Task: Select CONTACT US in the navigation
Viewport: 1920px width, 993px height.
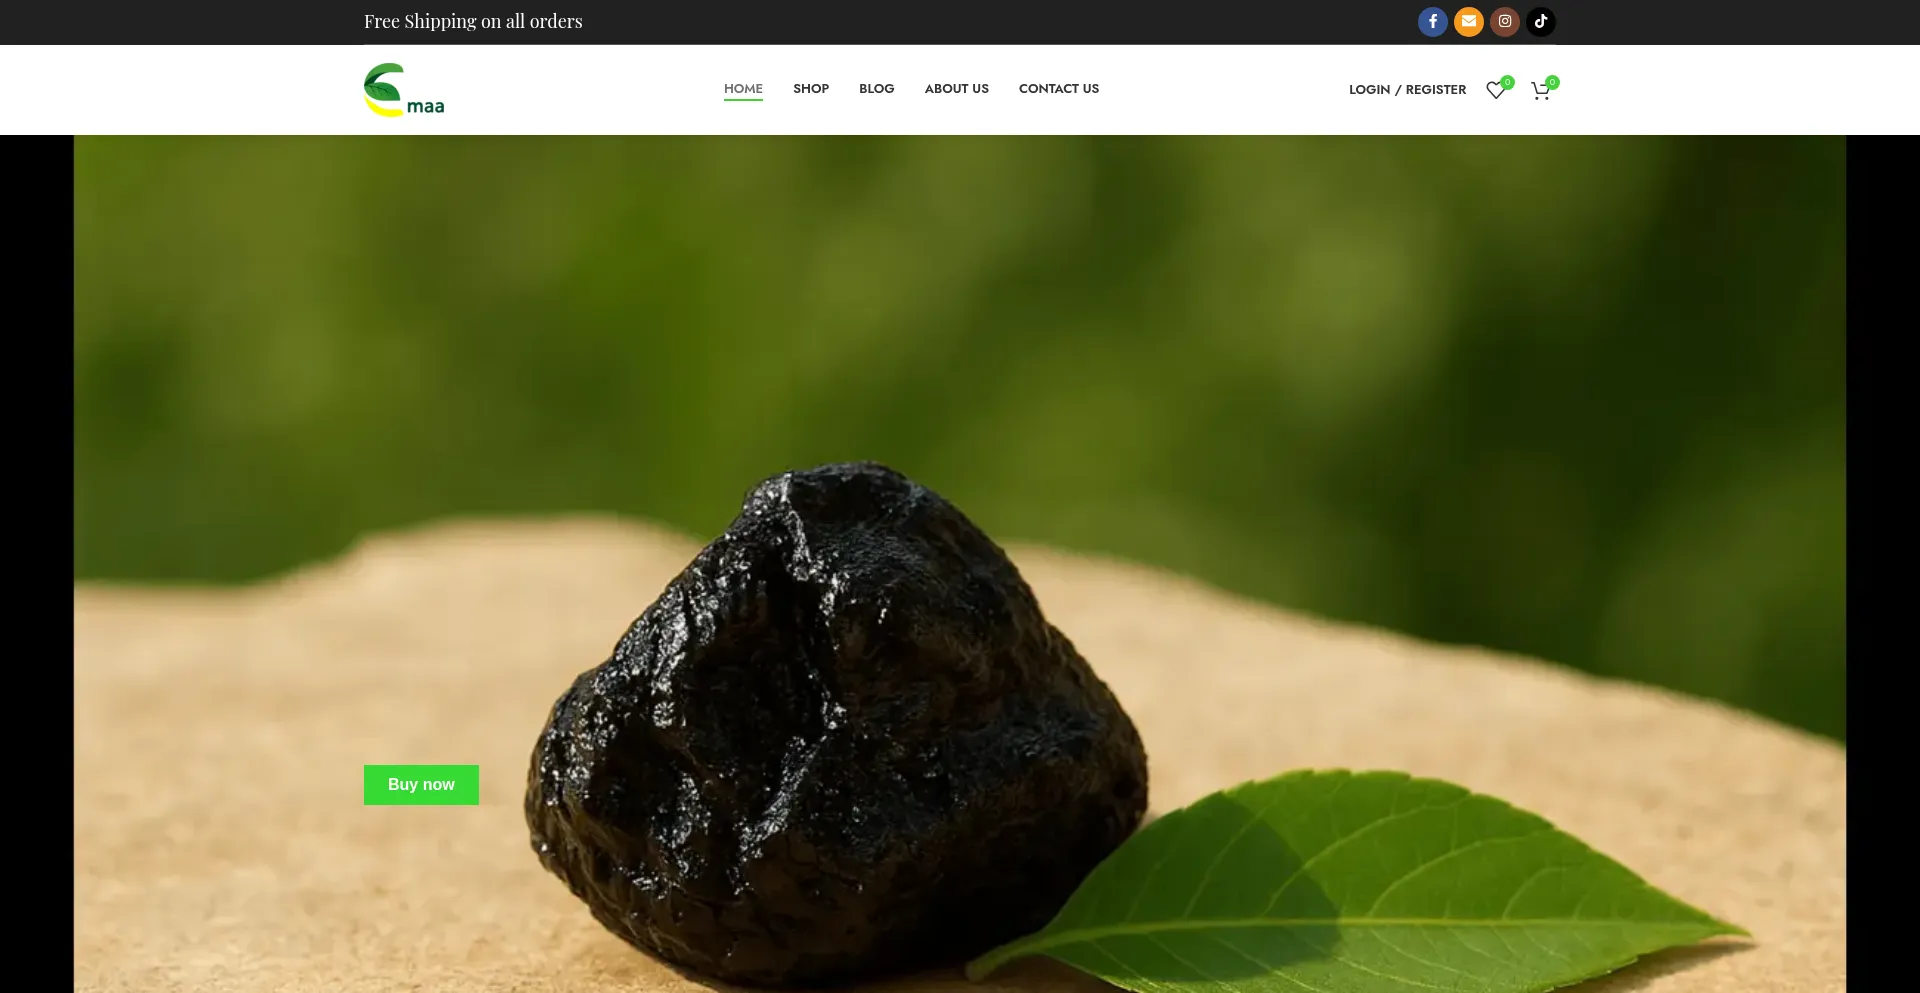Action: pyautogui.click(x=1058, y=89)
